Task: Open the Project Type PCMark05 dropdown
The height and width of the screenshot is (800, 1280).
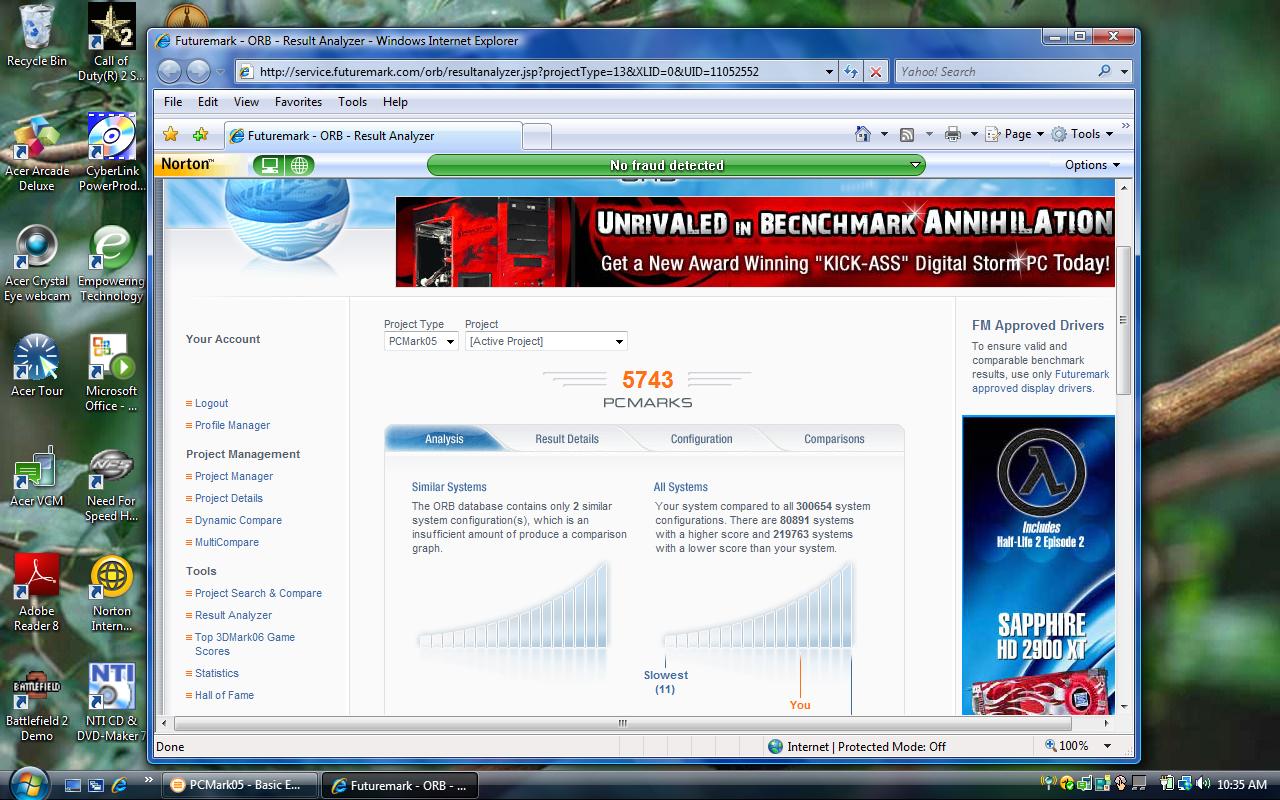Action: point(421,341)
